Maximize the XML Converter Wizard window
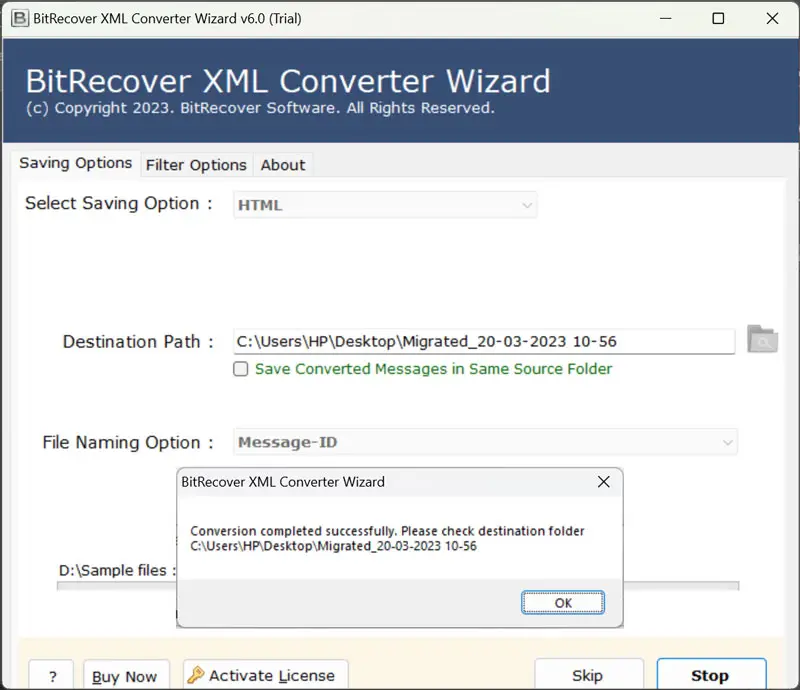This screenshot has height=690, width=800. pyautogui.click(x=718, y=18)
